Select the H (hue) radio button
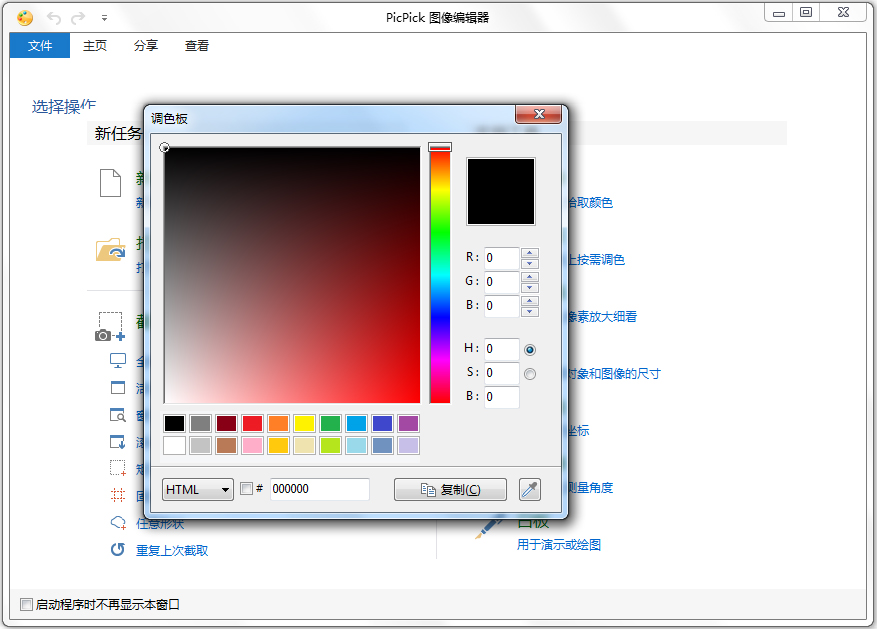Screen dimensions: 877x629 coord(530,350)
